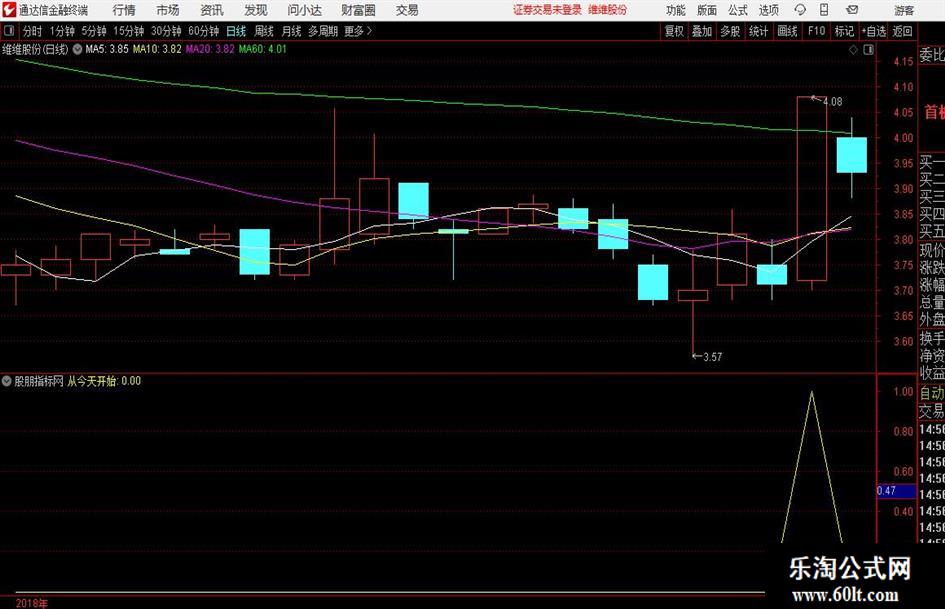Select the 日线 daily period
This screenshot has width=945, height=609.
coord(236,31)
